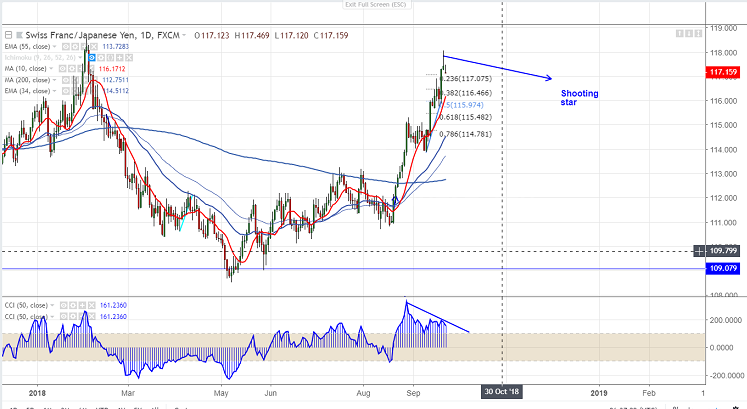Remove the first CCI (50, close) indicator

click(91, 305)
